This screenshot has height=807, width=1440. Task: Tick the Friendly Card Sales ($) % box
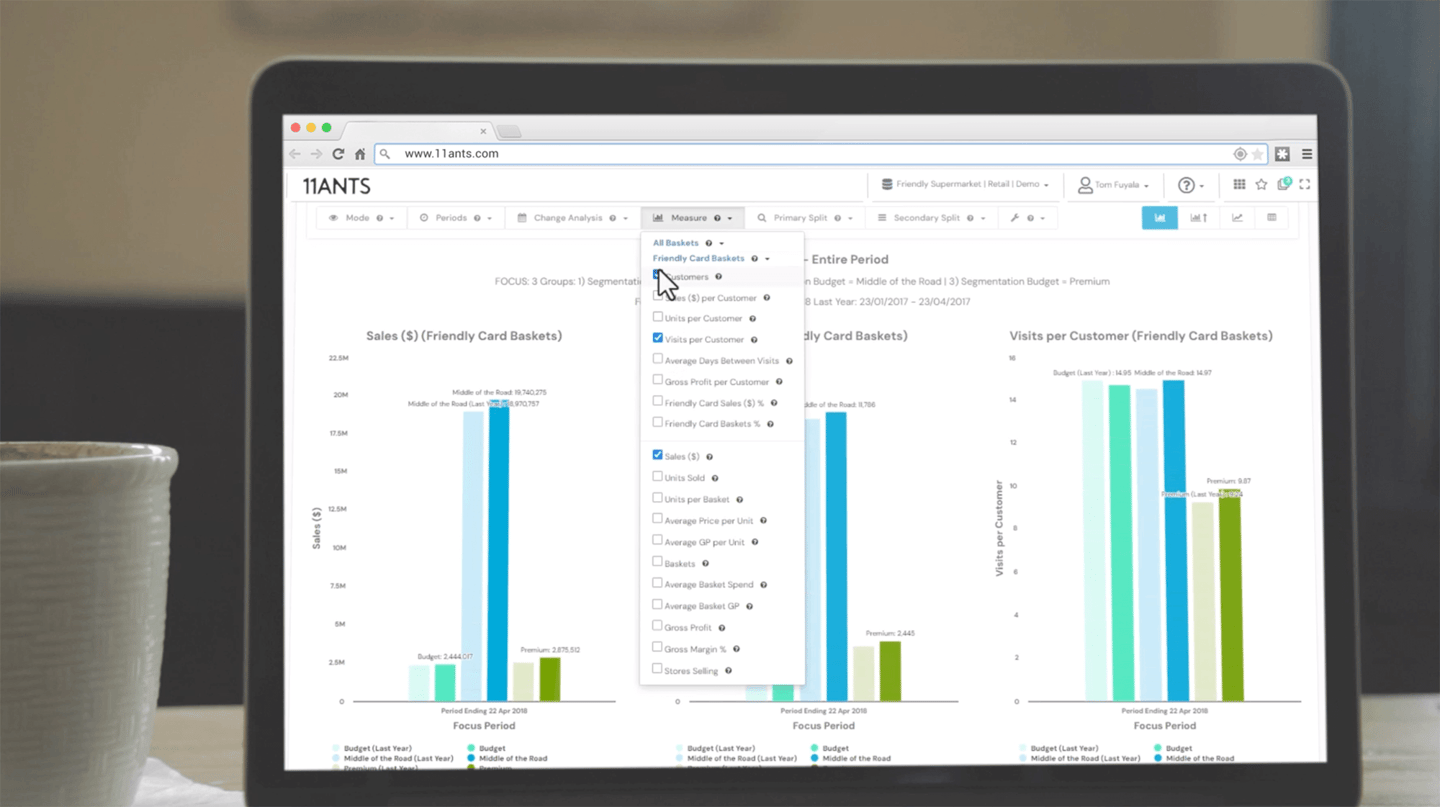[657, 401]
